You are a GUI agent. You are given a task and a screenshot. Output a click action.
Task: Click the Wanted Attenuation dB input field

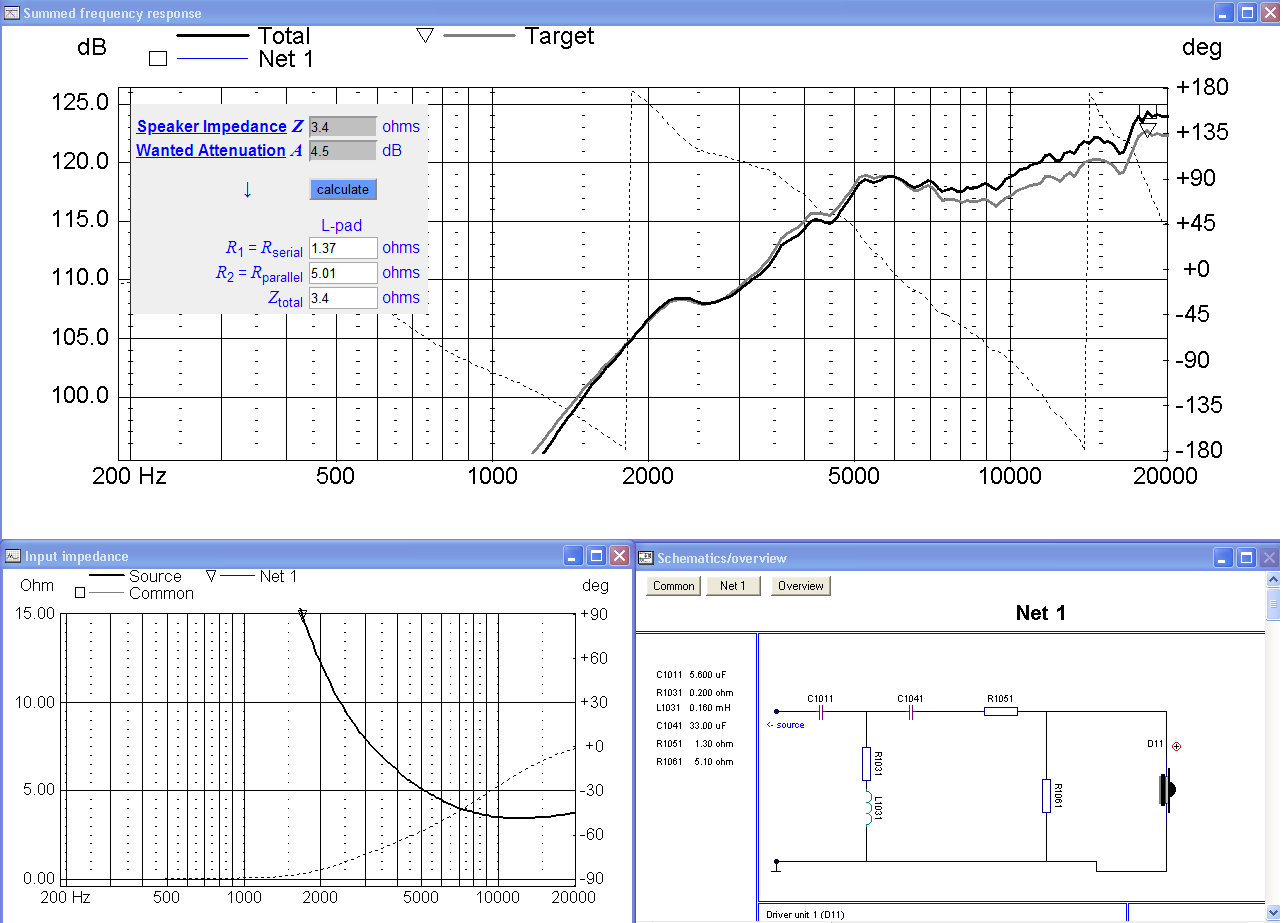pos(343,151)
